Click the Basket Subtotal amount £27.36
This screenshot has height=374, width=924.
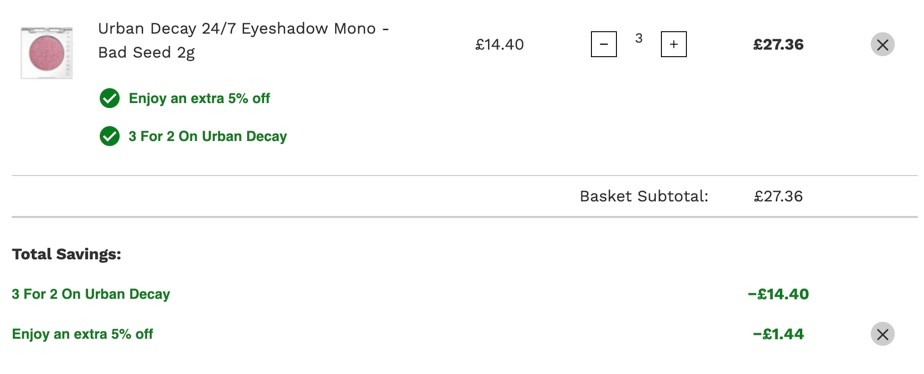point(778,196)
